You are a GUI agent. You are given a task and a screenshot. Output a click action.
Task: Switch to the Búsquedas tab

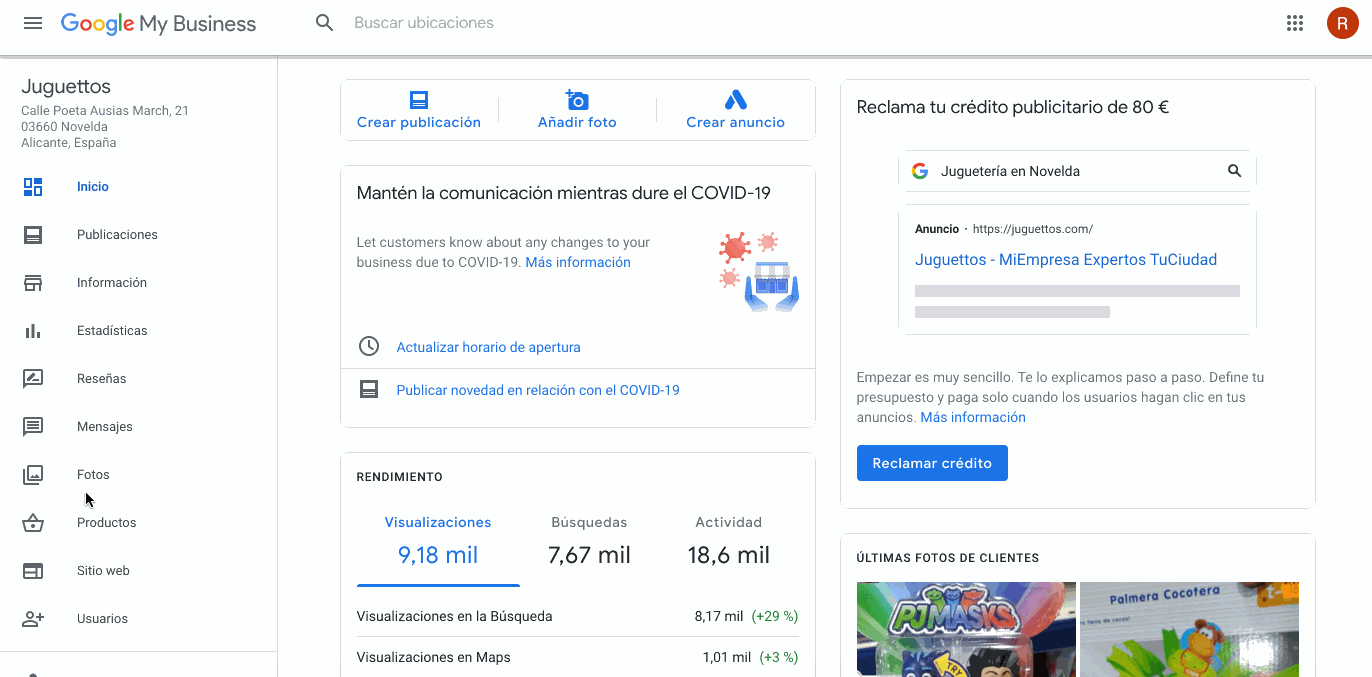coord(589,542)
